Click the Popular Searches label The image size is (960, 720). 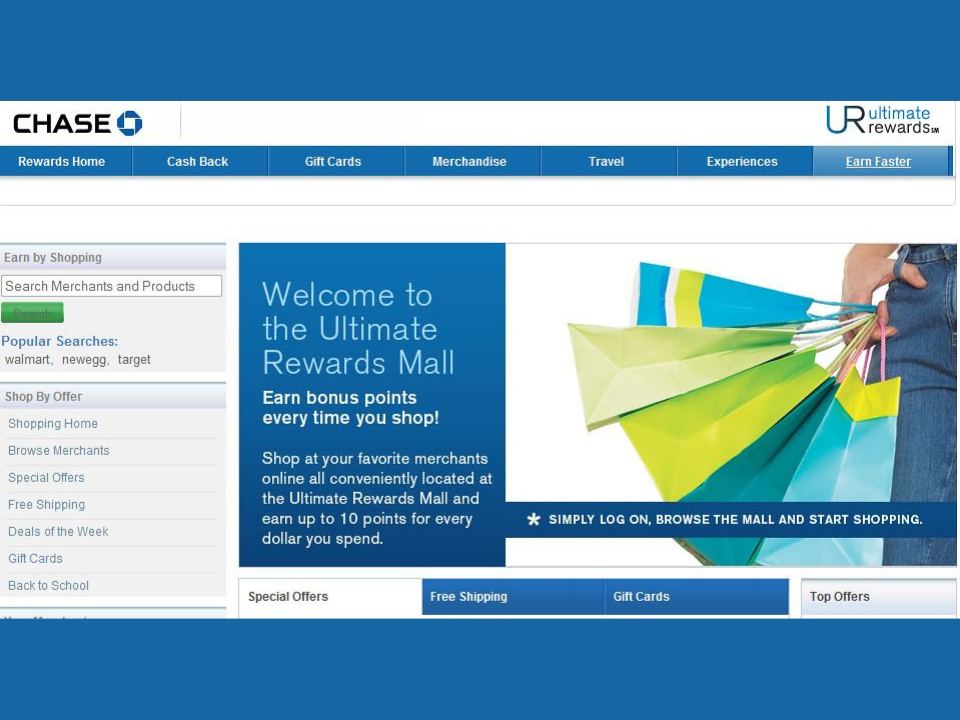coord(59,341)
